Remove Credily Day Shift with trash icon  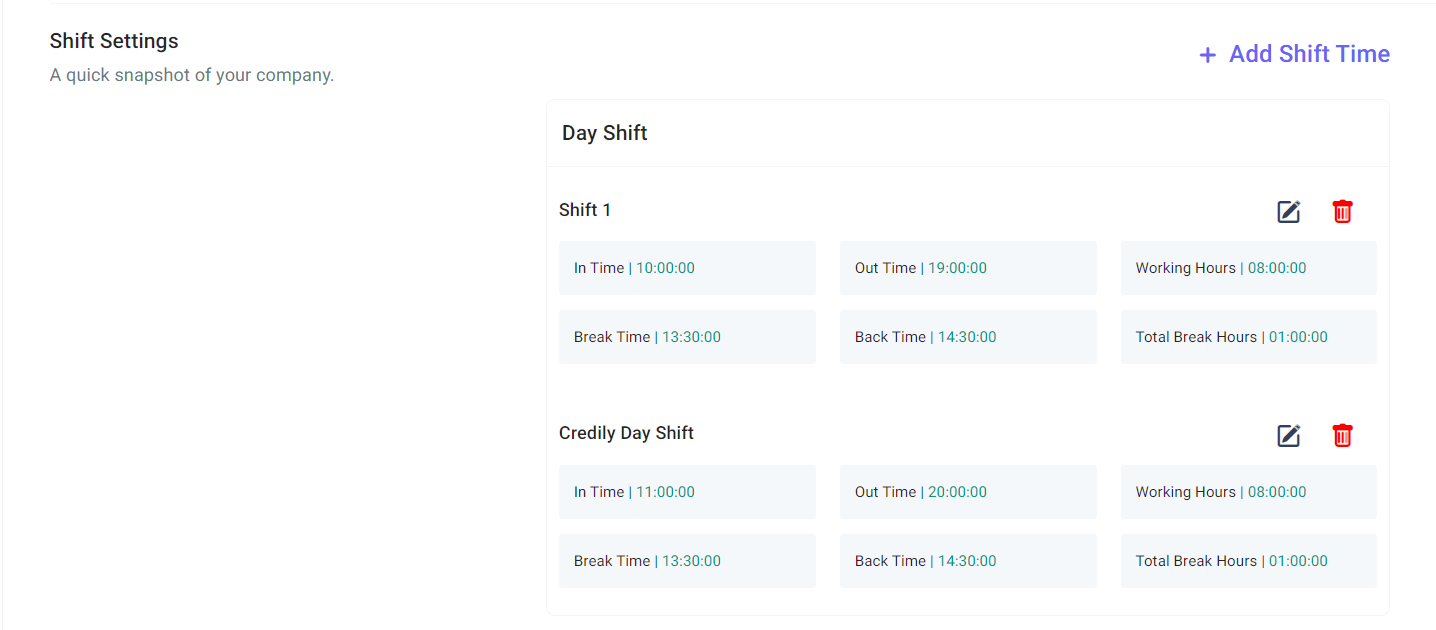tap(1342, 436)
